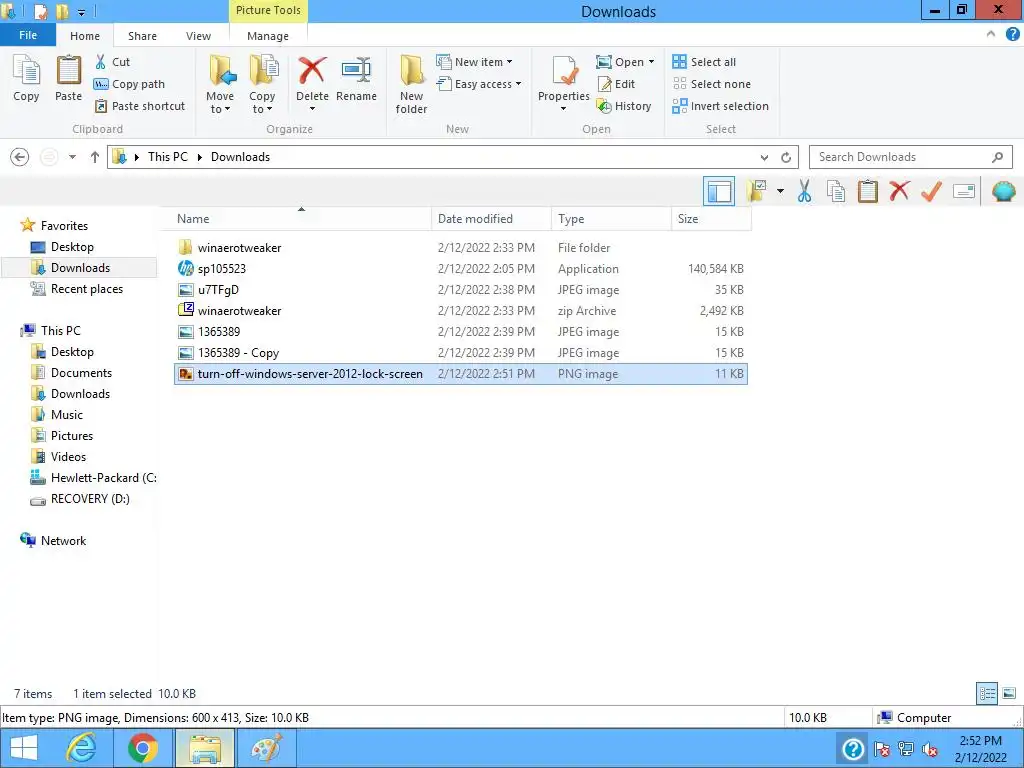This screenshot has height=768, width=1024.
Task: Click the scissors cut icon in secondary toolbar
Action: [x=805, y=191]
